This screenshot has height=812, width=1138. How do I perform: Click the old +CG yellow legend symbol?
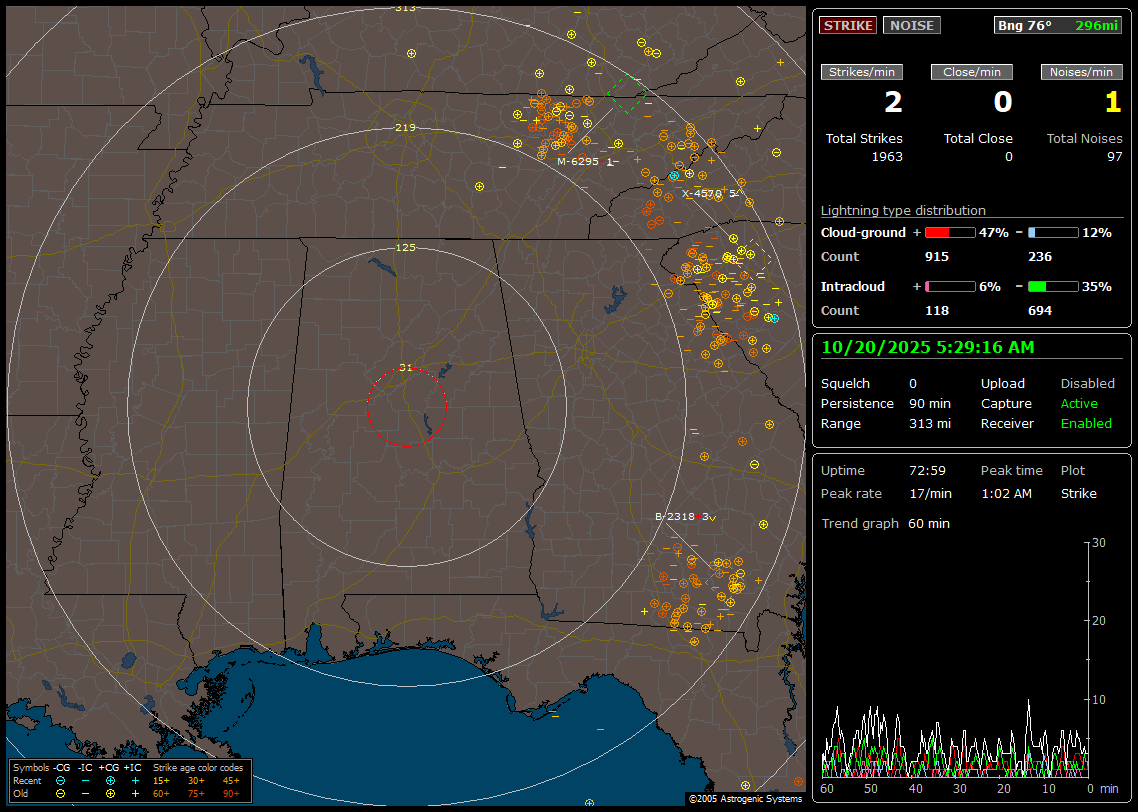click(x=110, y=793)
